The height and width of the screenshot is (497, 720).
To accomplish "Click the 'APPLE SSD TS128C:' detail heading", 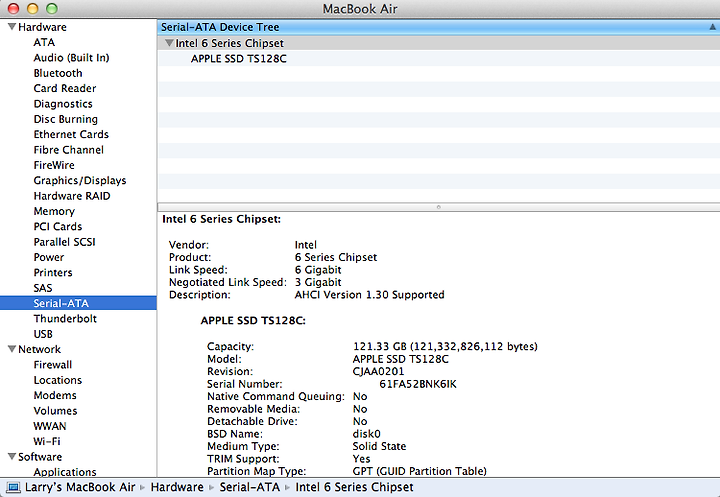I will point(253,321).
